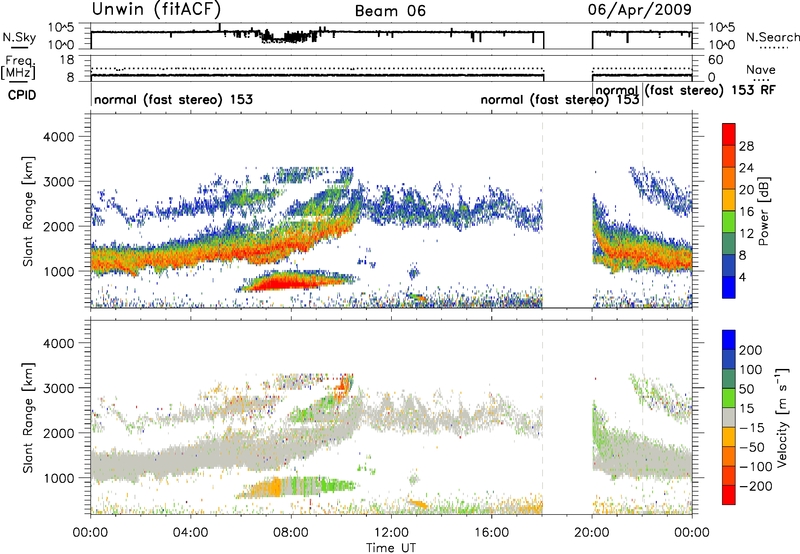Select the 'N.Sky' axis label
The height and width of the screenshot is (554, 800).
click(19, 37)
